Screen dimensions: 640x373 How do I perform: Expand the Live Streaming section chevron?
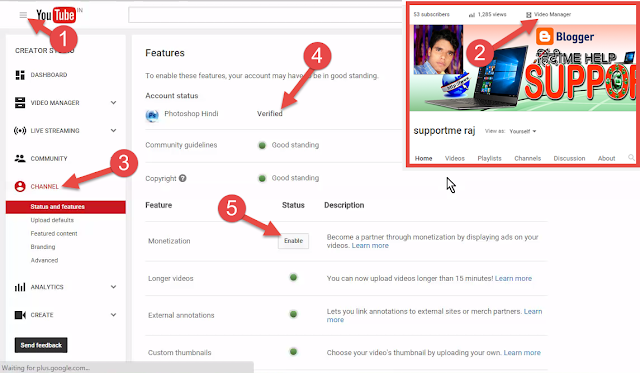point(113,131)
